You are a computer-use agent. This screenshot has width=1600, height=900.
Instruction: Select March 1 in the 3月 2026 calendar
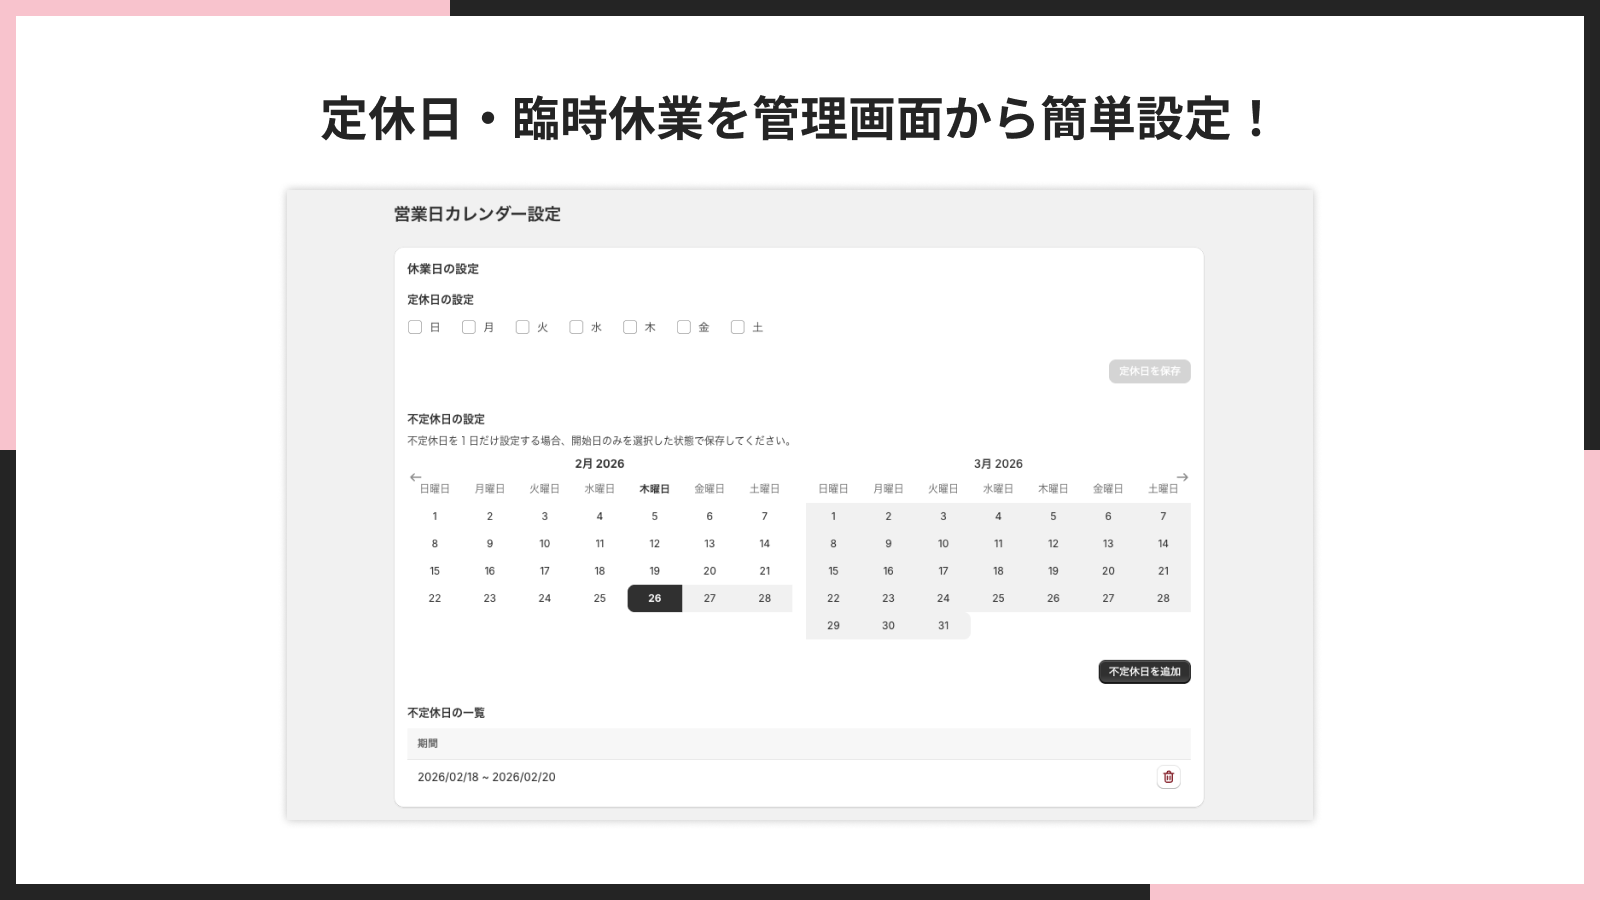click(x=833, y=516)
